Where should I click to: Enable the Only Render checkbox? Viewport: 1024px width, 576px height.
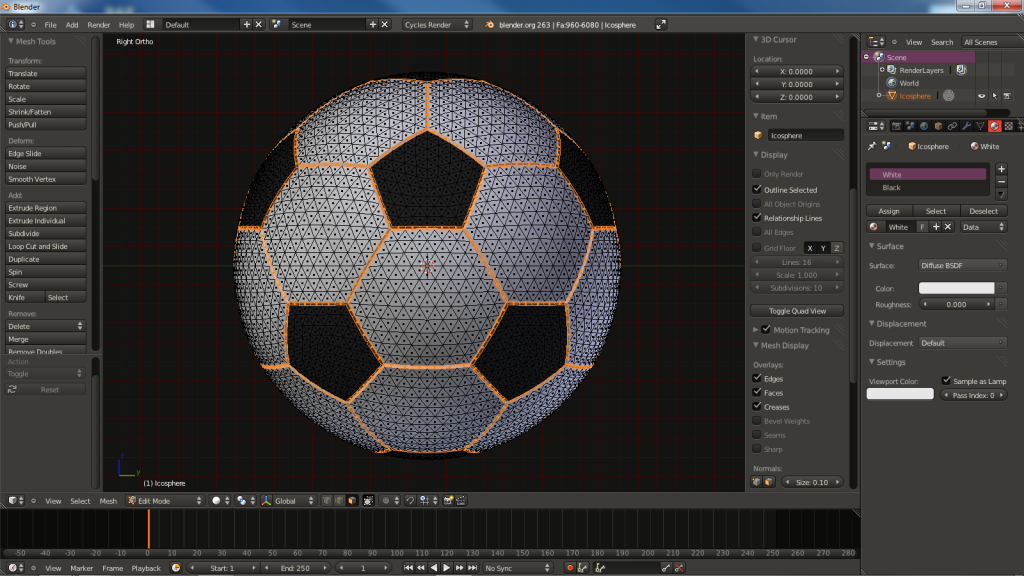coord(757,174)
